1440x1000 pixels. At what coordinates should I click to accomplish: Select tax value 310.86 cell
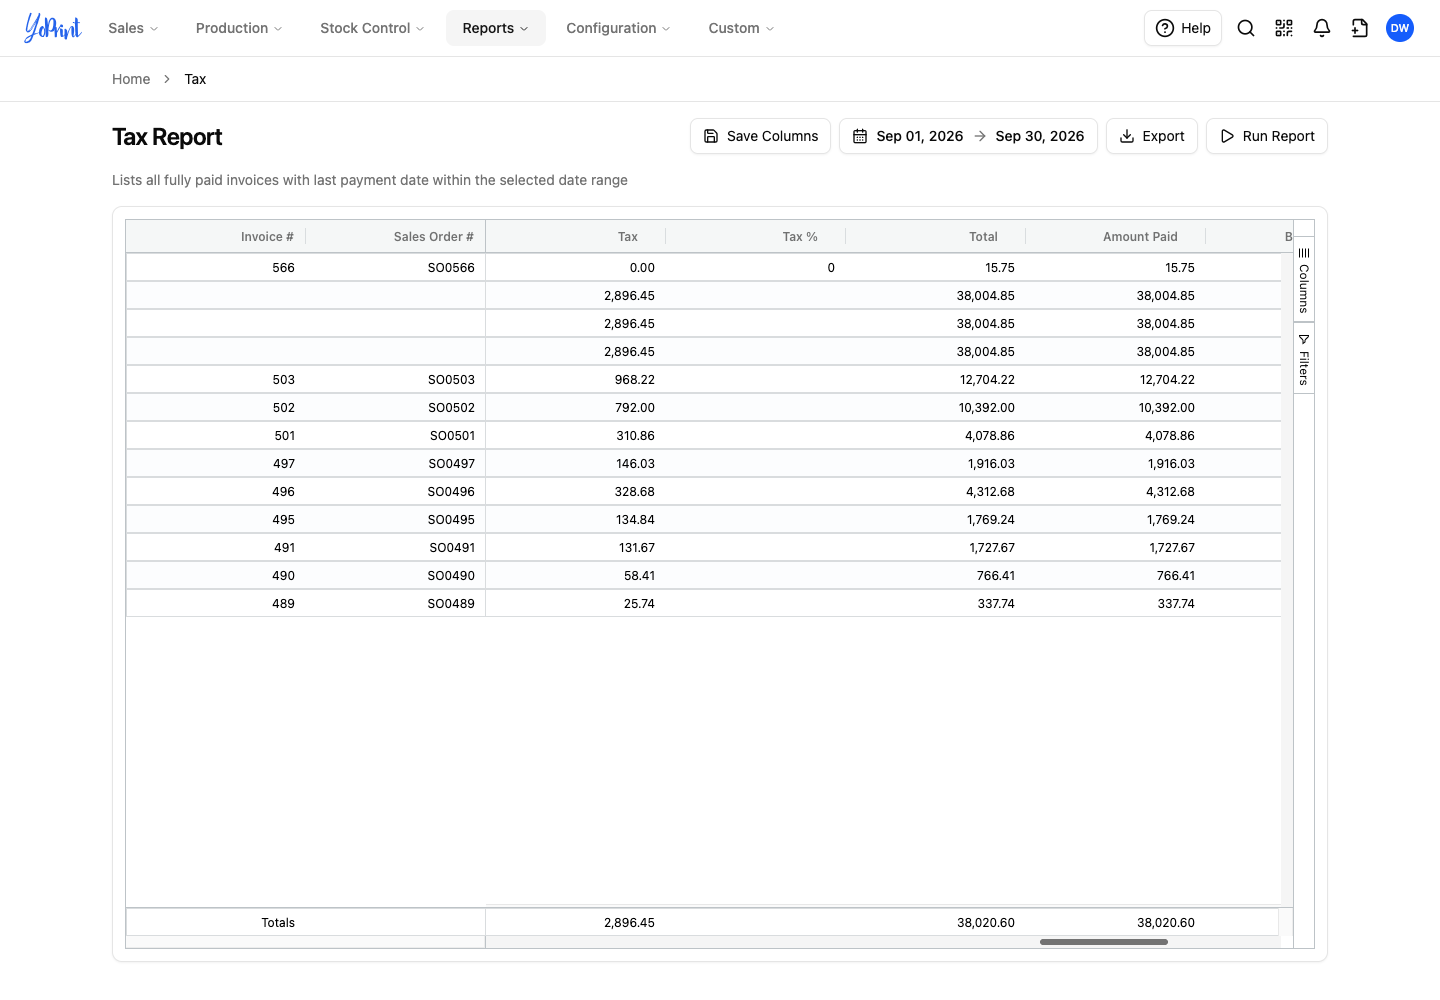[x=576, y=436]
